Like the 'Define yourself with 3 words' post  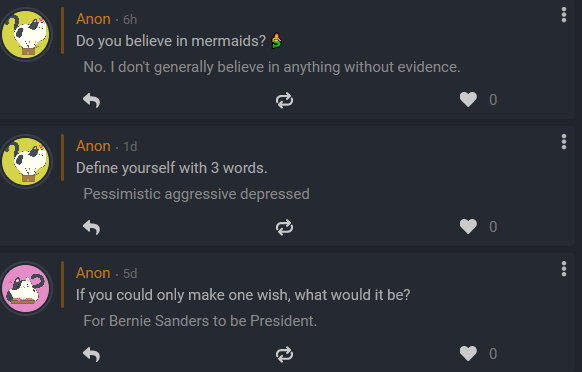[468, 226]
